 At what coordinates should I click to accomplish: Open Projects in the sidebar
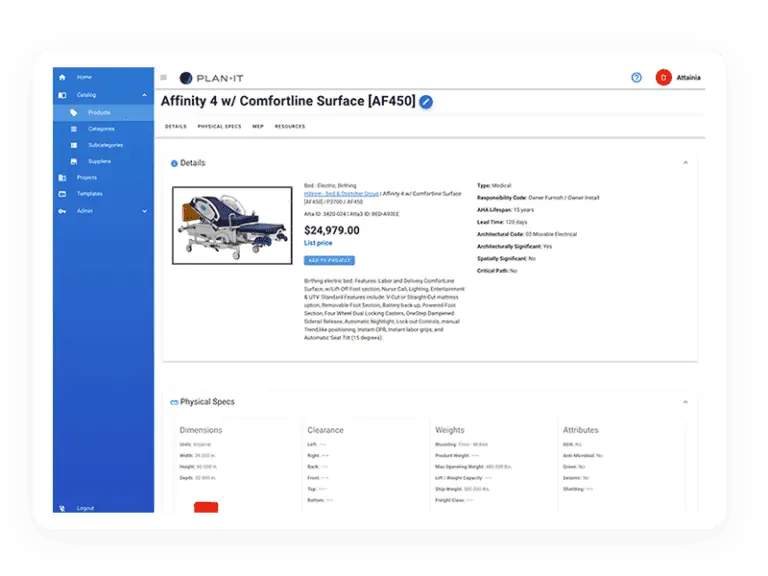pyautogui.click(x=103, y=178)
